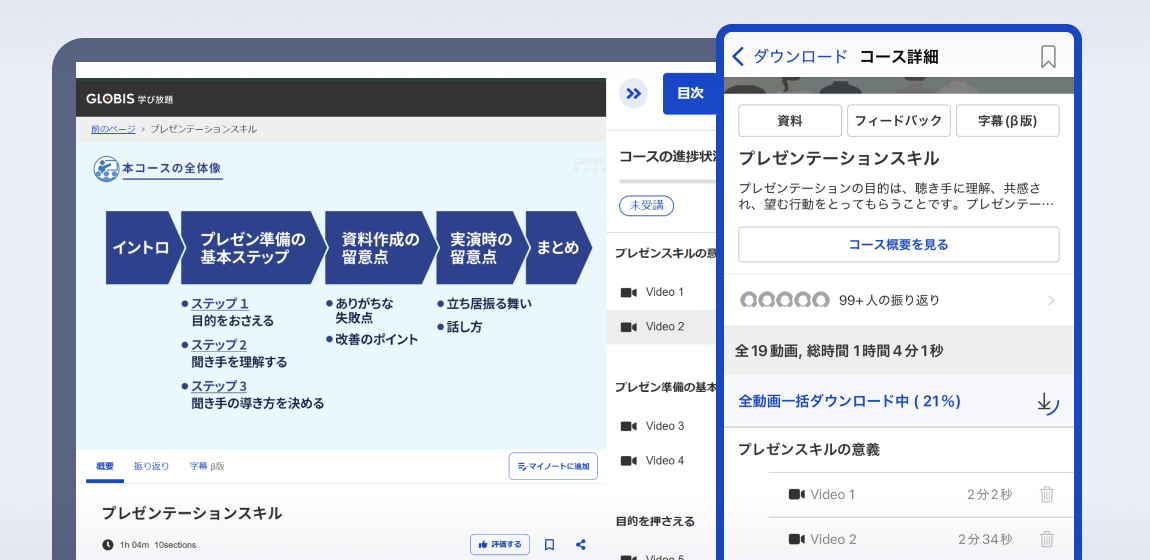Open the フィードバック tab in mobile panel
The width and height of the screenshot is (1150, 560).
(x=899, y=121)
